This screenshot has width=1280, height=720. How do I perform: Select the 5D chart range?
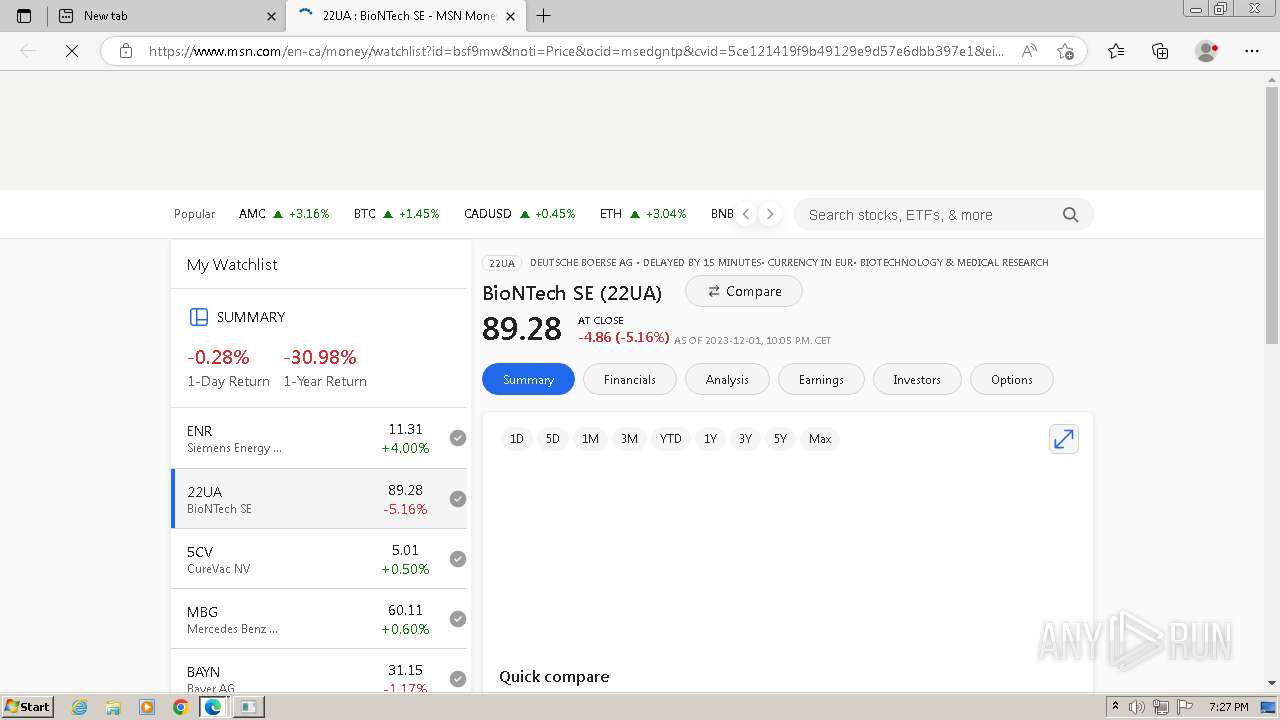(552, 439)
